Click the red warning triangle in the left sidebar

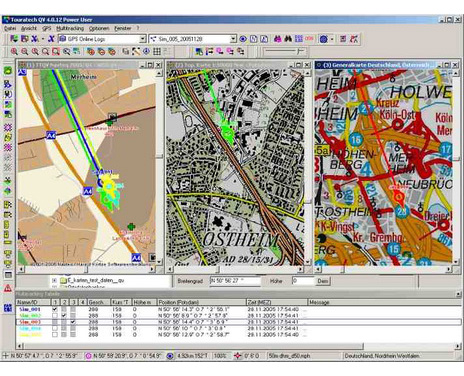(x=8, y=288)
